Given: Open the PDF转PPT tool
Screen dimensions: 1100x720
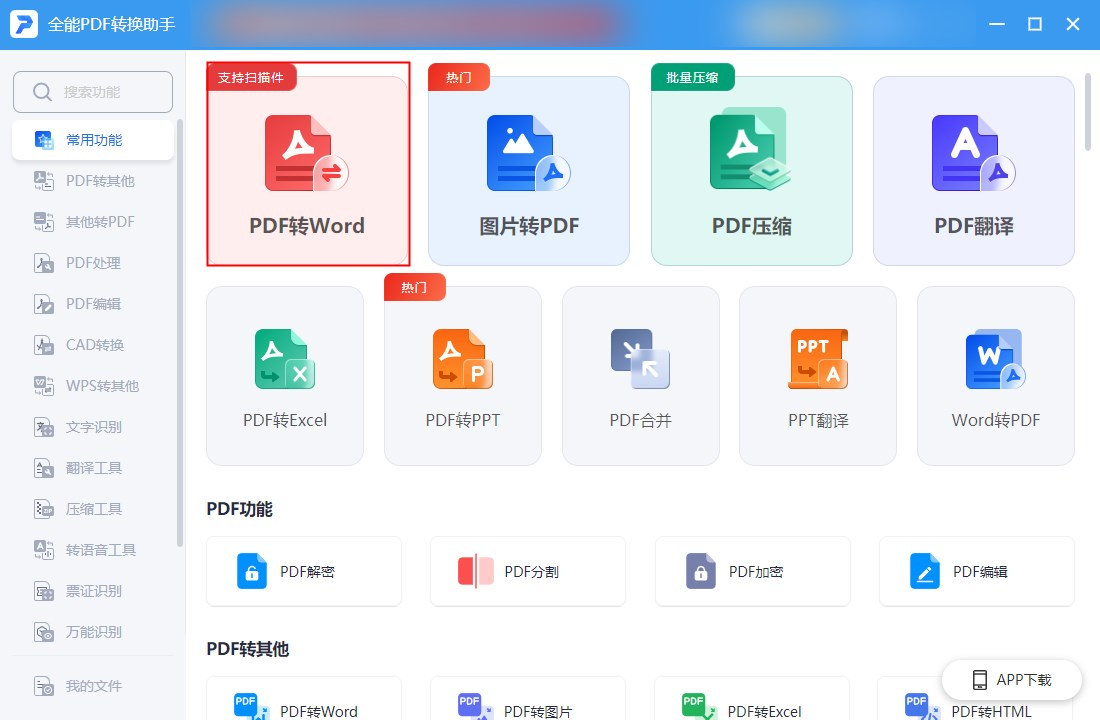Looking at the screenshot, I should [462, 375].
